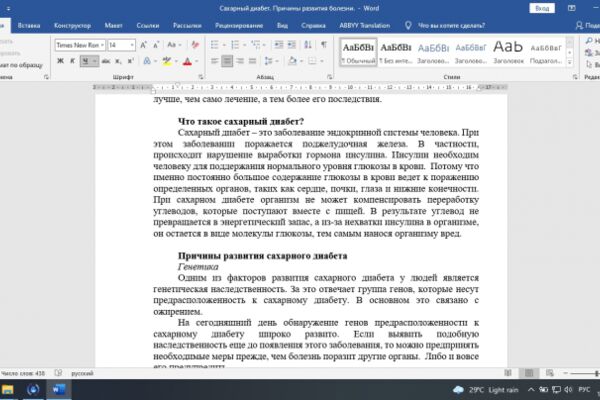
Task: Apply the Без интервала style
Action: coord(396,52)
